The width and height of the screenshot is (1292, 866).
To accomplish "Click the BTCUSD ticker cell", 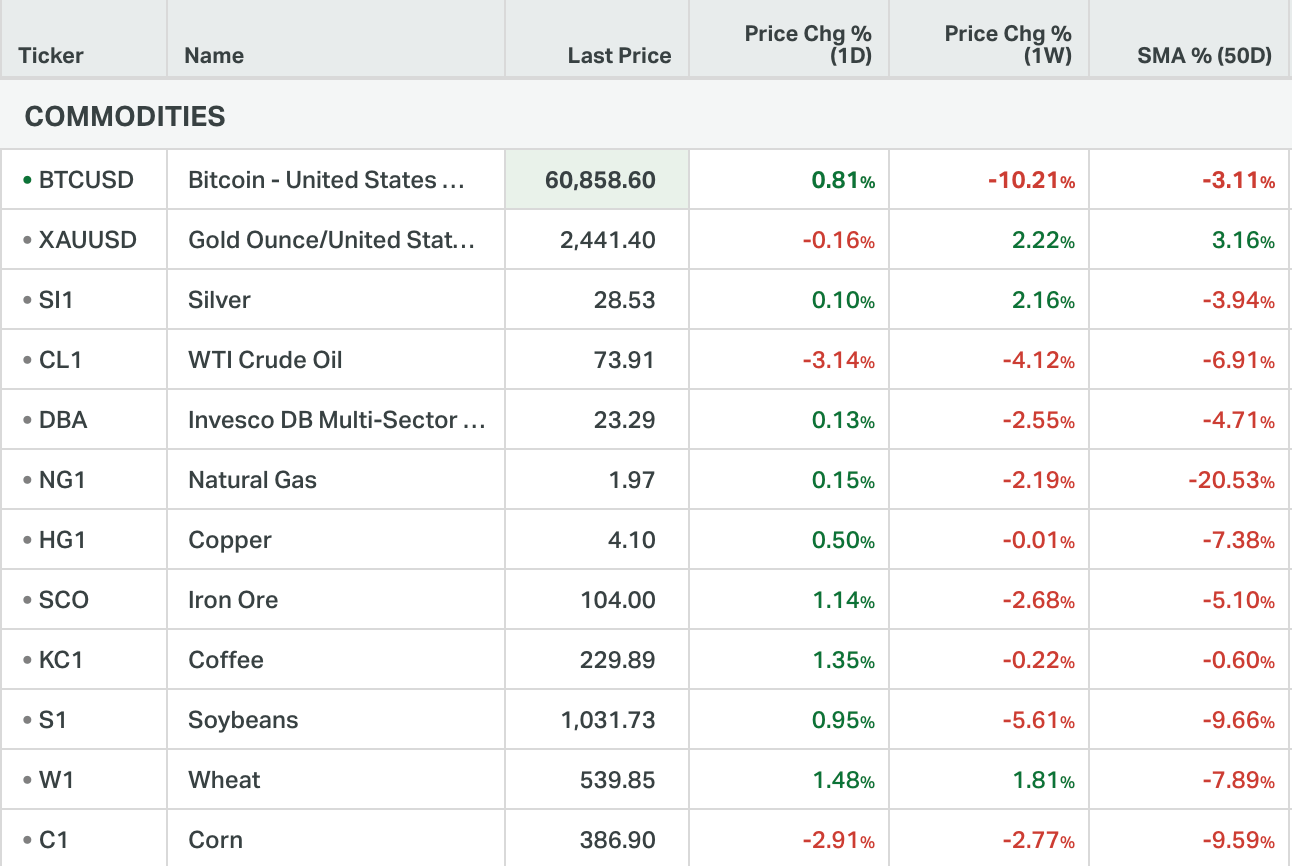I will 86,180.
